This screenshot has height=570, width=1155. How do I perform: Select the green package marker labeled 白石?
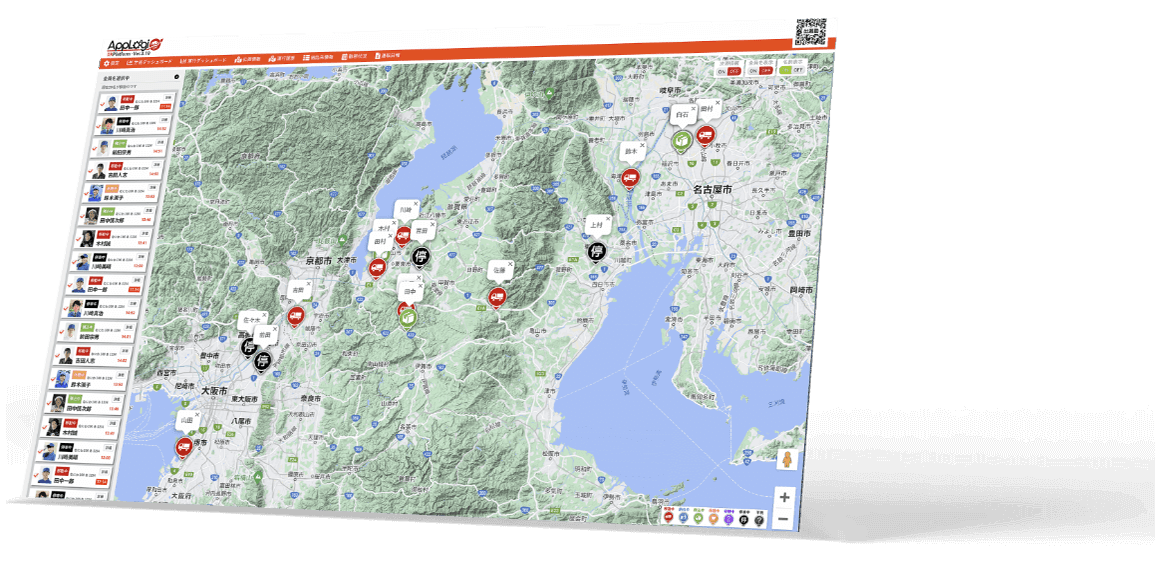pos(681,141)
